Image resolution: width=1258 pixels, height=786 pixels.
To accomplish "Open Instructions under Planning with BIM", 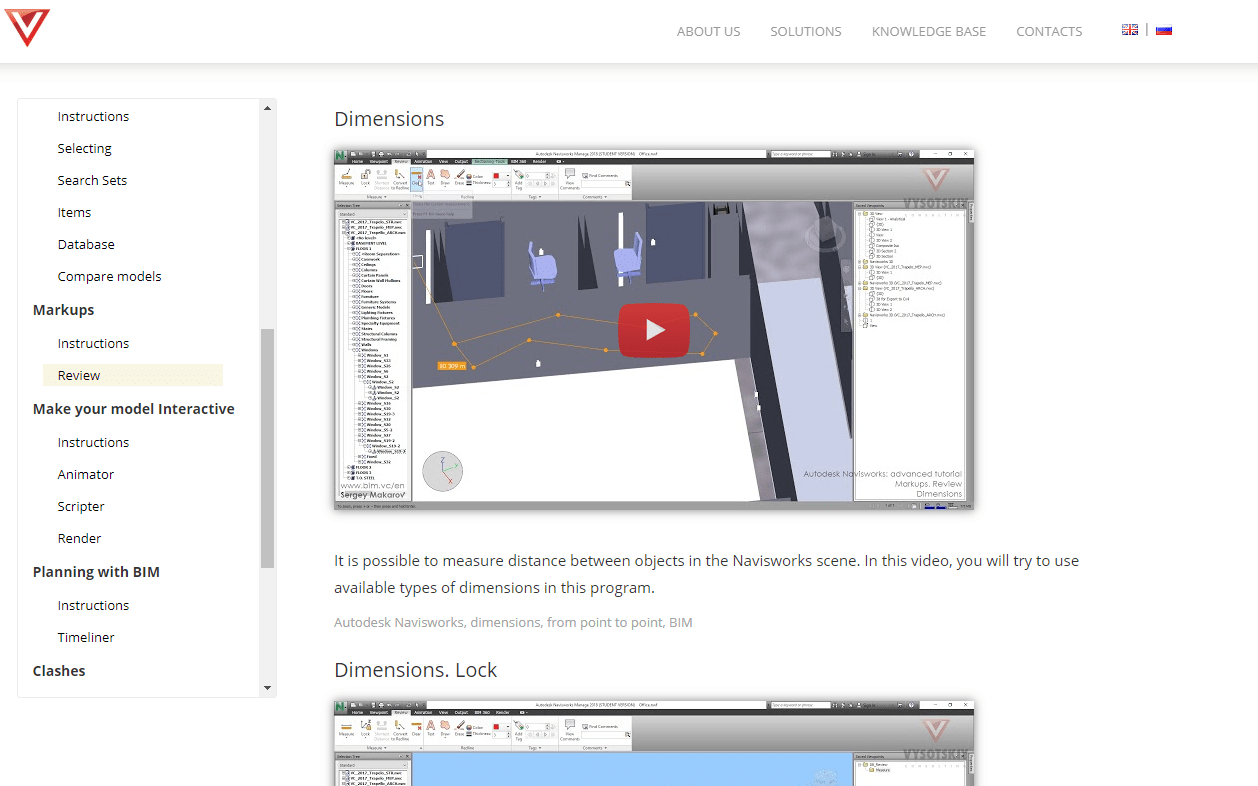I will coord(93,605).
